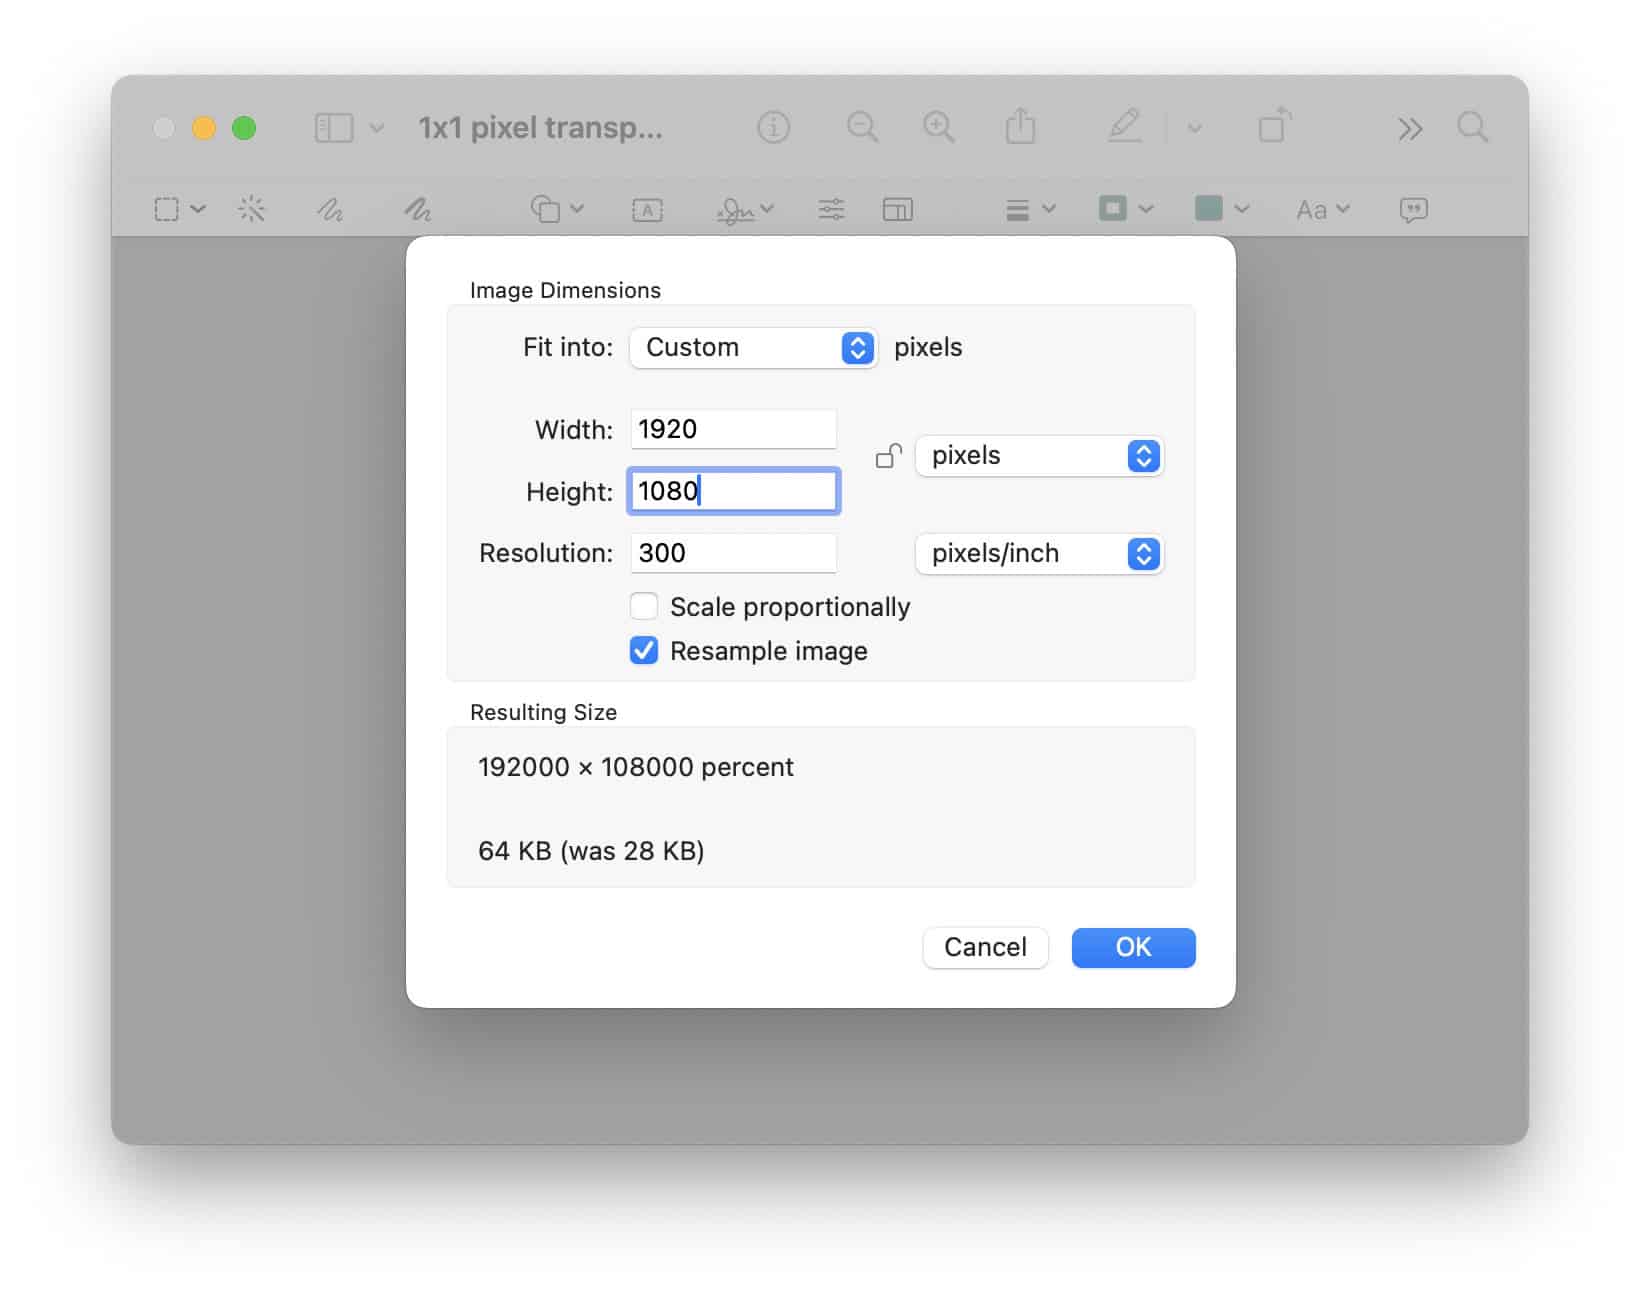Viewport: 1640px width, 1292px height.
Task: Show more toolbar items via double chevron
Action: [x=1410, y=128]
